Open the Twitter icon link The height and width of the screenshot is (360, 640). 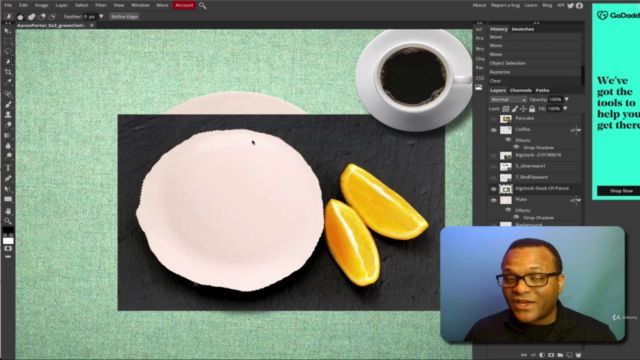pyautogui.click(x=571, y=5)
